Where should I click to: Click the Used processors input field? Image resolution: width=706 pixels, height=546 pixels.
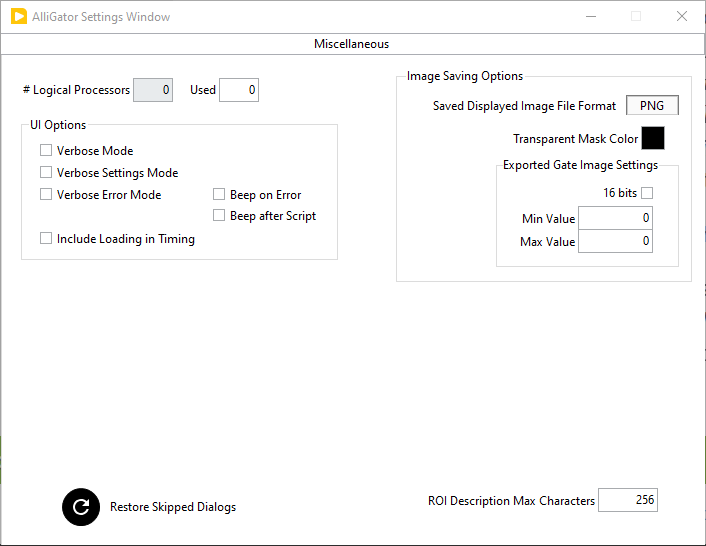239,90
